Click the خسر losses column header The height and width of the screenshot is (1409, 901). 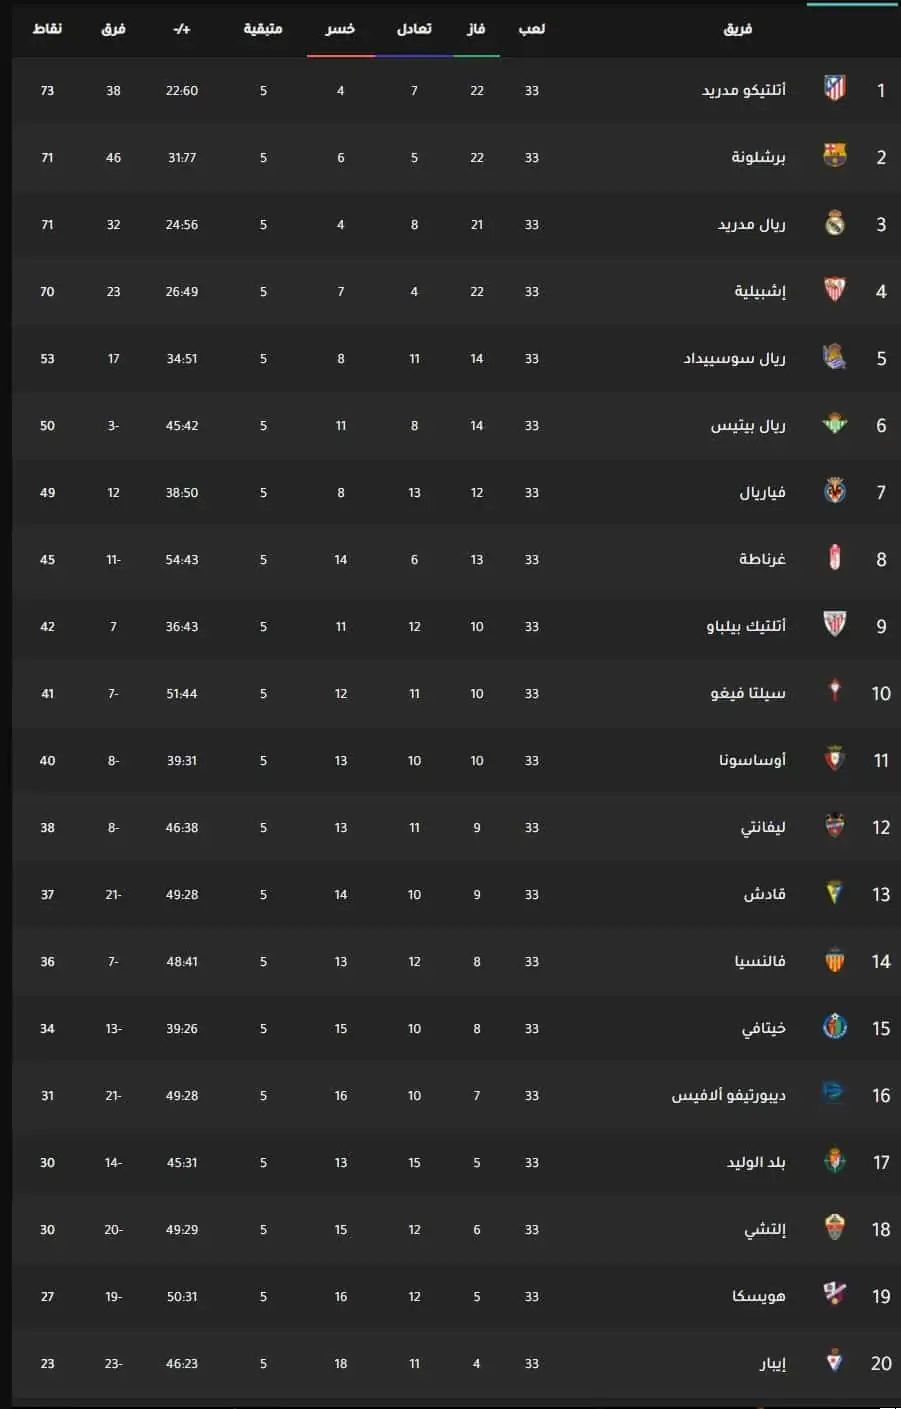point(340,29)
